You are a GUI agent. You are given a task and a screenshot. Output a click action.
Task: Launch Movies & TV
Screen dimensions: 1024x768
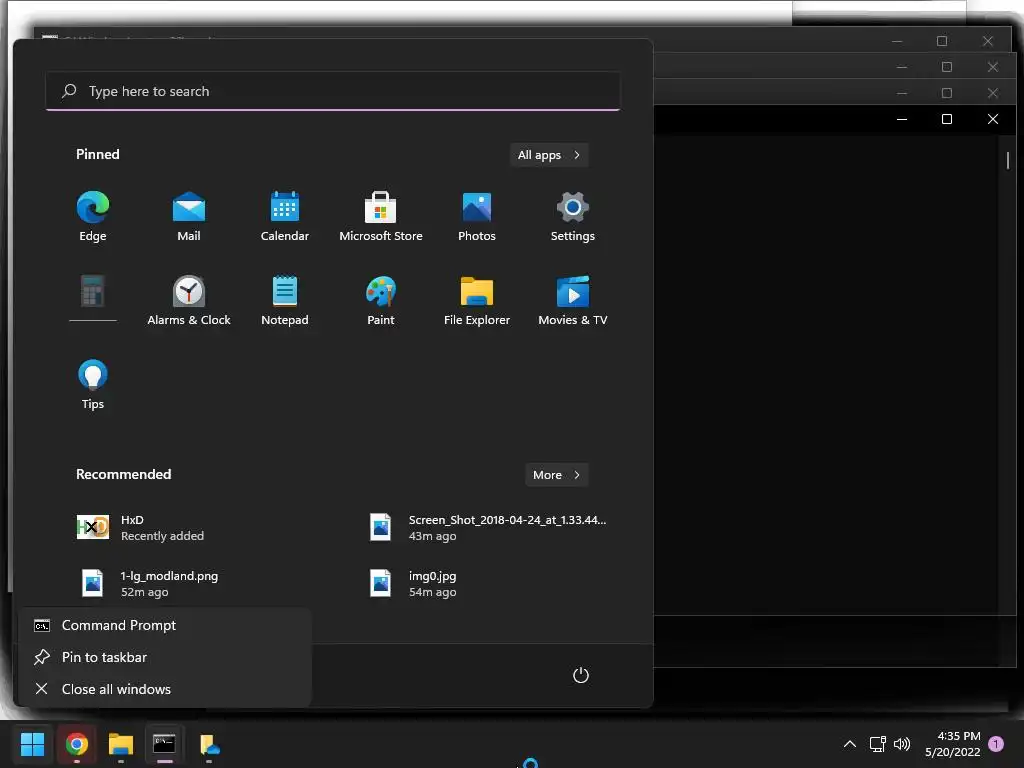coord(573,300)
